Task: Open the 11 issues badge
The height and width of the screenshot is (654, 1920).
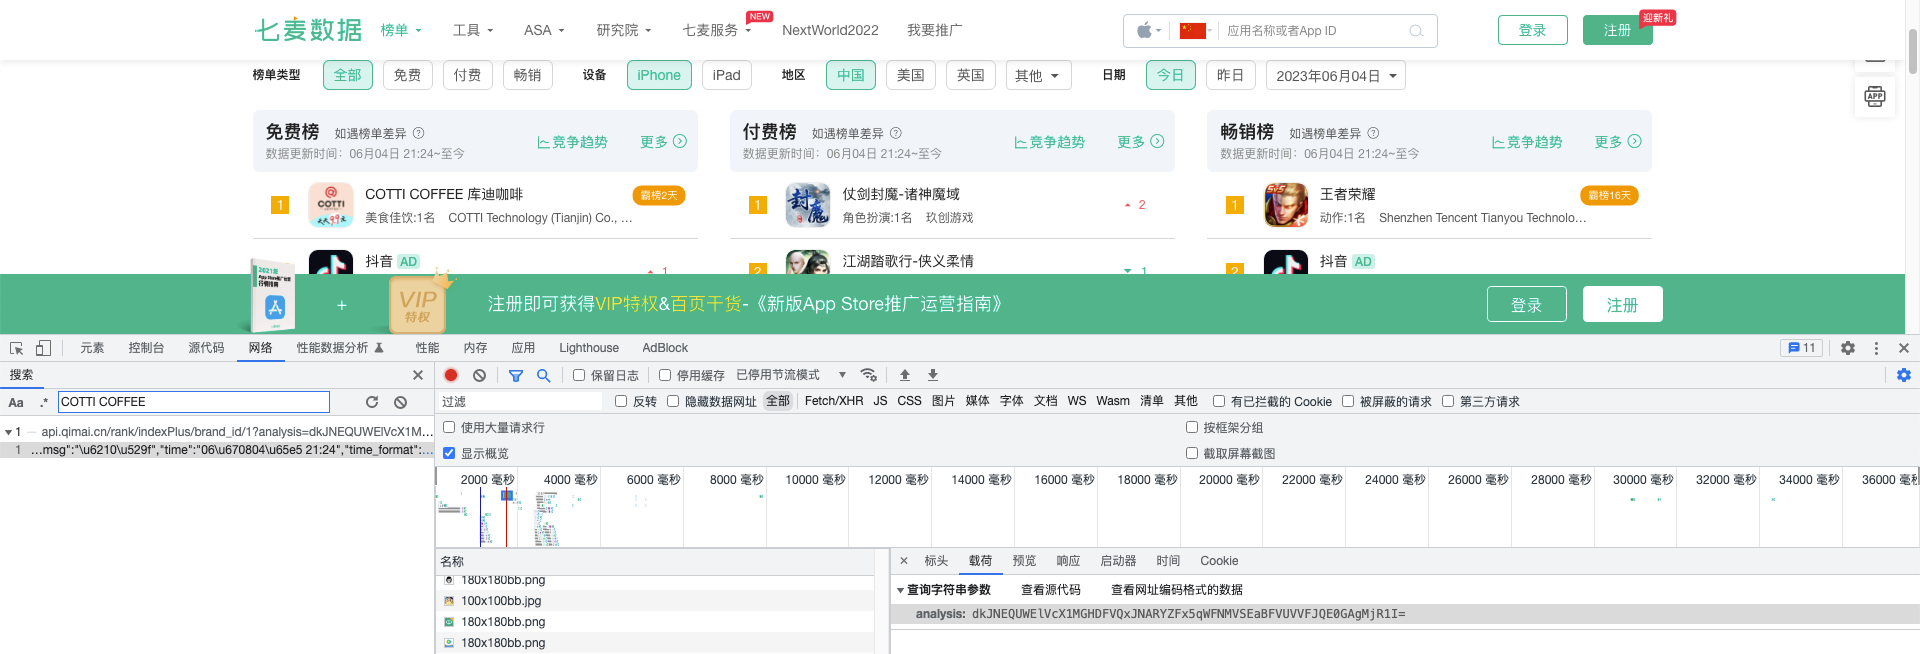Action: [x=1802, y=348]
